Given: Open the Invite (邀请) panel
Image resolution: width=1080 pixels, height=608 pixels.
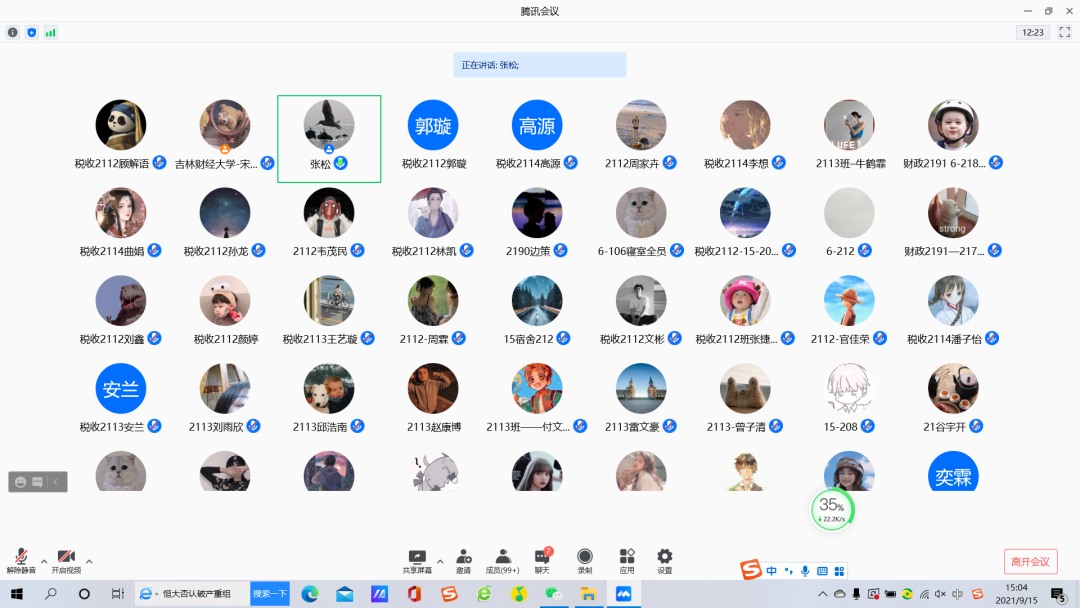Looking at the screenshot, I should [x=464, y=560].
